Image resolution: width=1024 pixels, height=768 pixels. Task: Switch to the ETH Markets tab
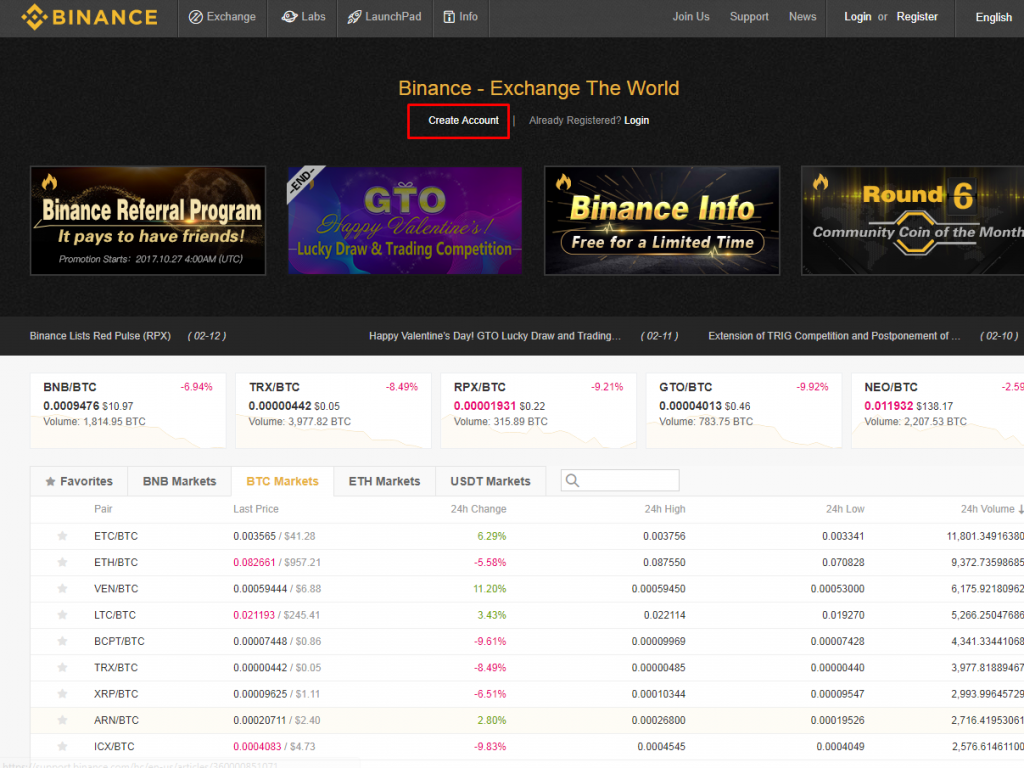[x=384, y=481]
